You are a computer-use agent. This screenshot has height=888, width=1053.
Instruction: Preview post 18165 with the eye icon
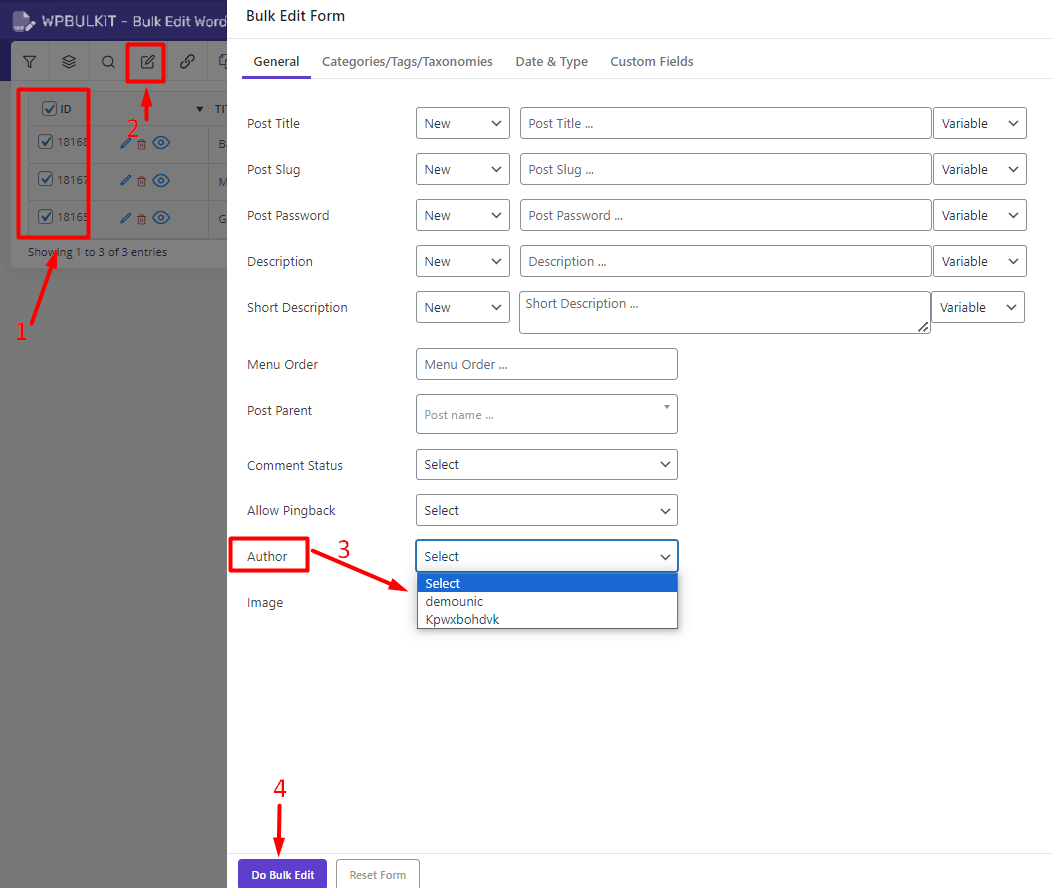161,218
